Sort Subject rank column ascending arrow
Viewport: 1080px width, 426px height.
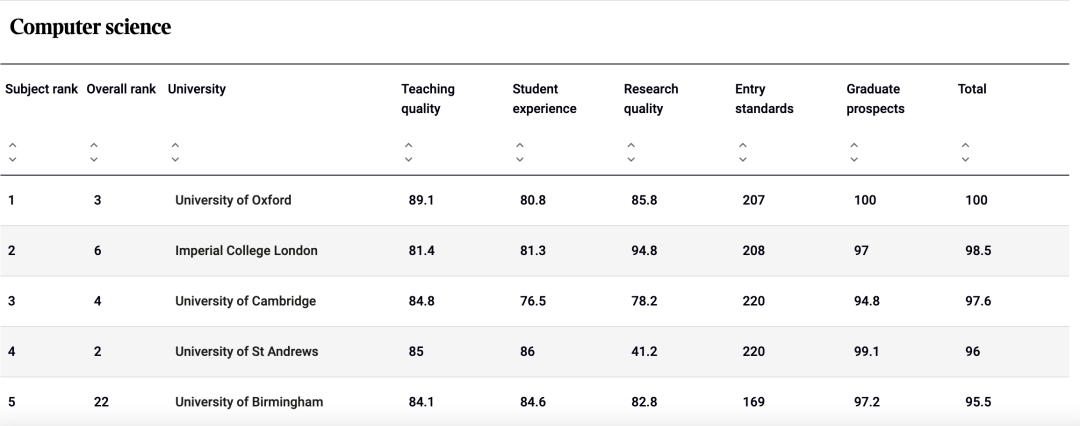(x=12, y=145)
